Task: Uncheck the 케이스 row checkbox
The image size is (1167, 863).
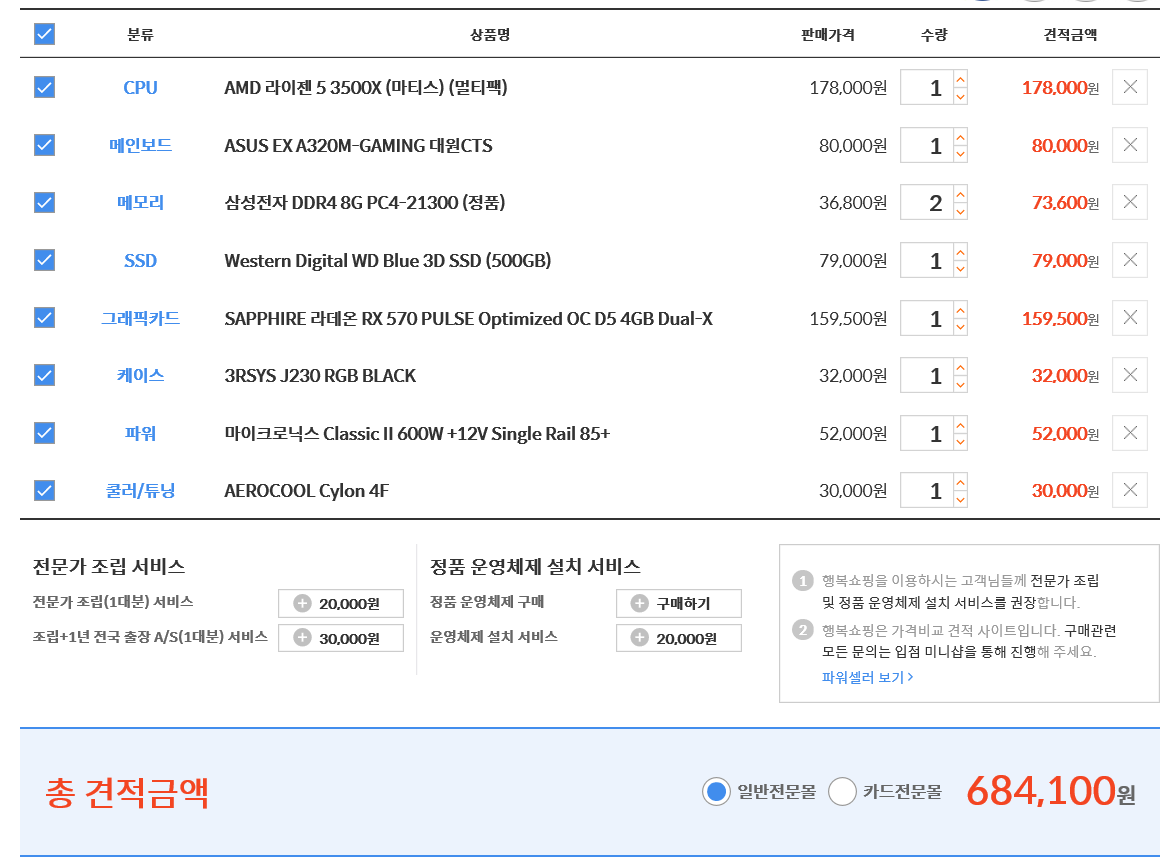Action: (45, 375)
